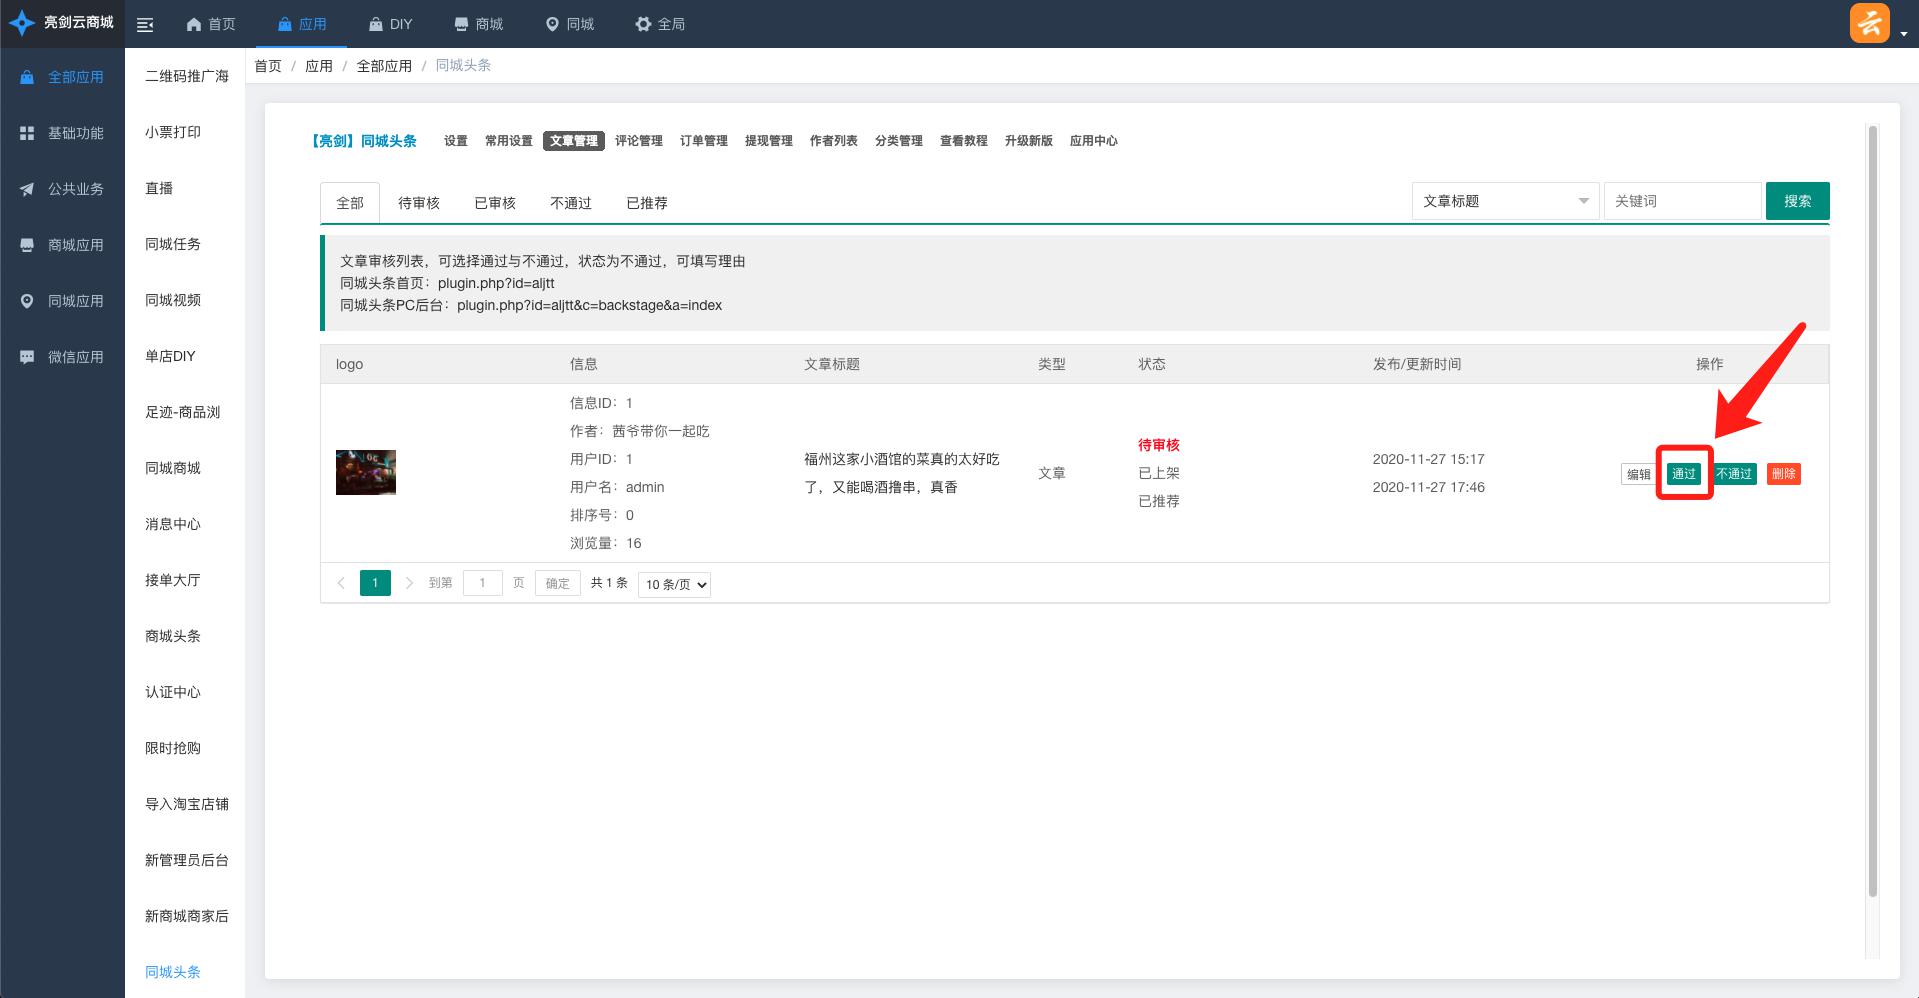1919x998 pixels.
Task: Open 商城应用 store icon in sidebar
Action: click(x=27, y=245)
